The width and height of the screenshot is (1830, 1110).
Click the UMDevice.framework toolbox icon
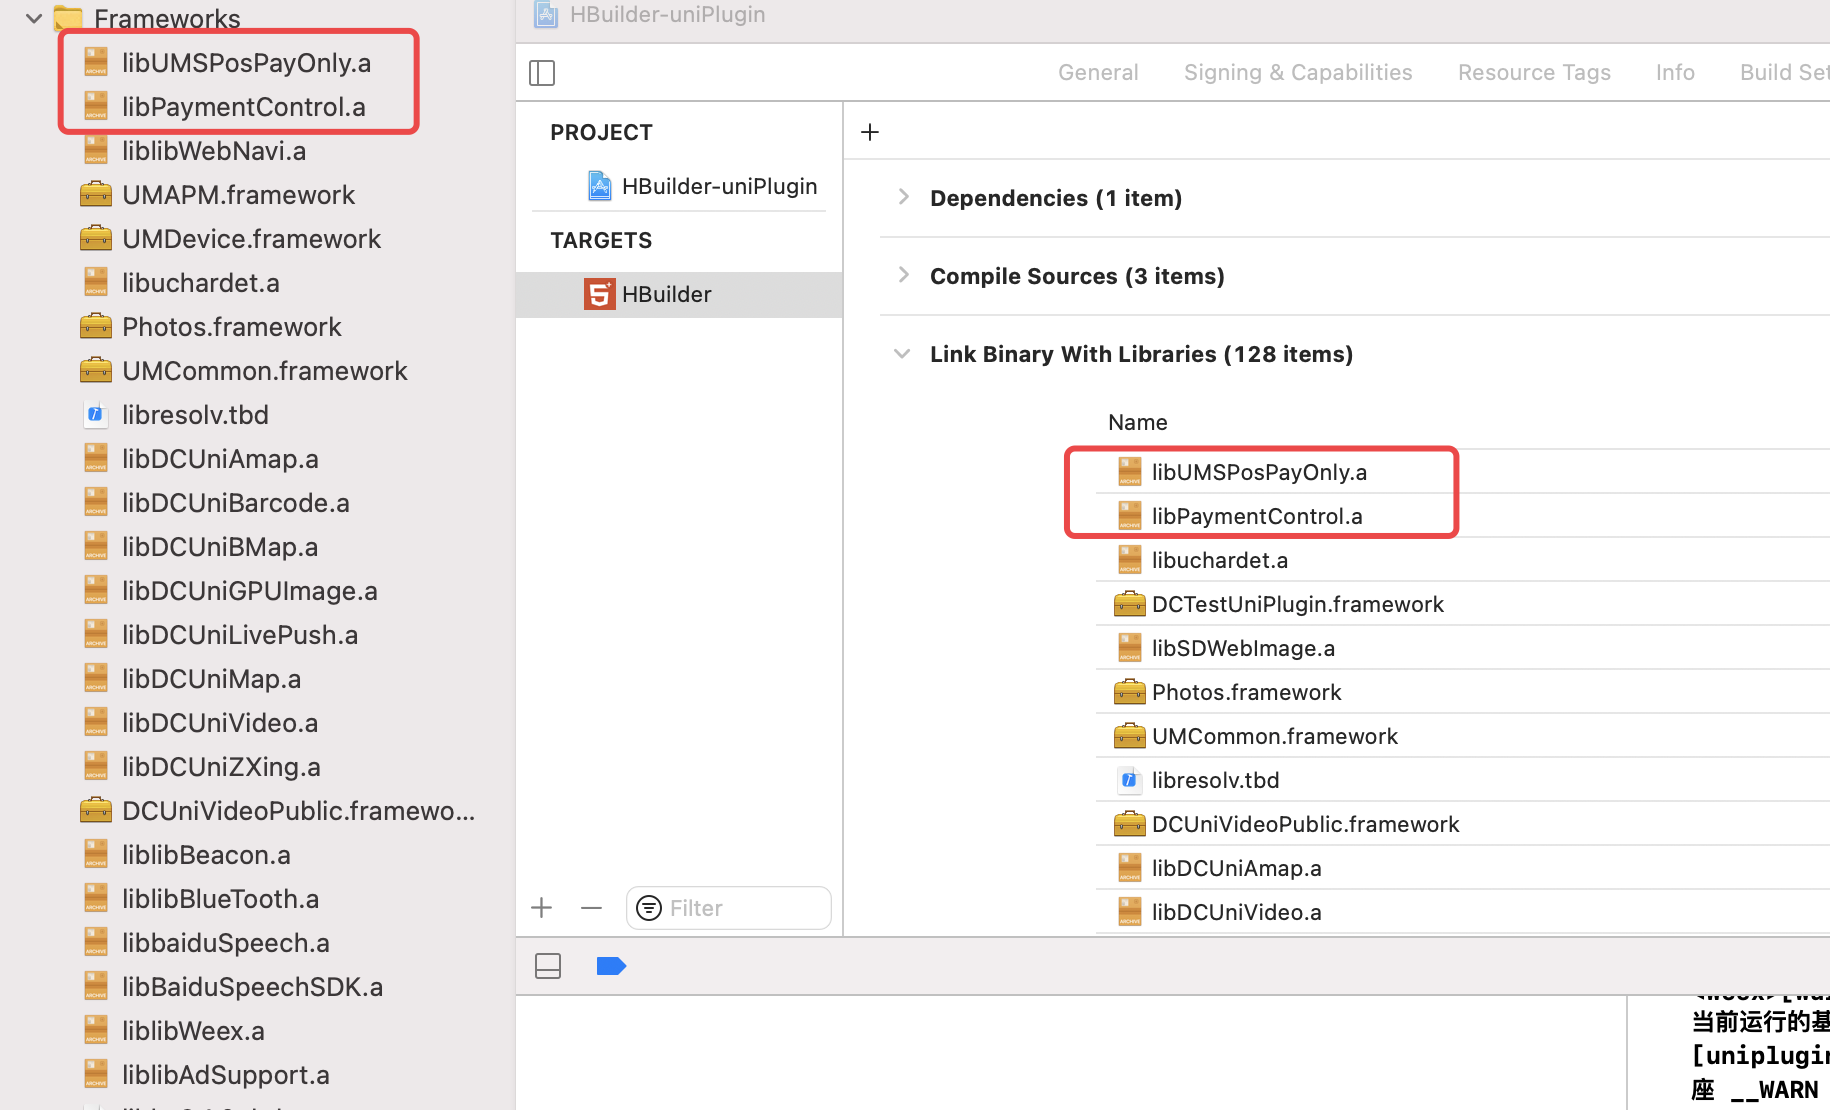click(96, 238)
